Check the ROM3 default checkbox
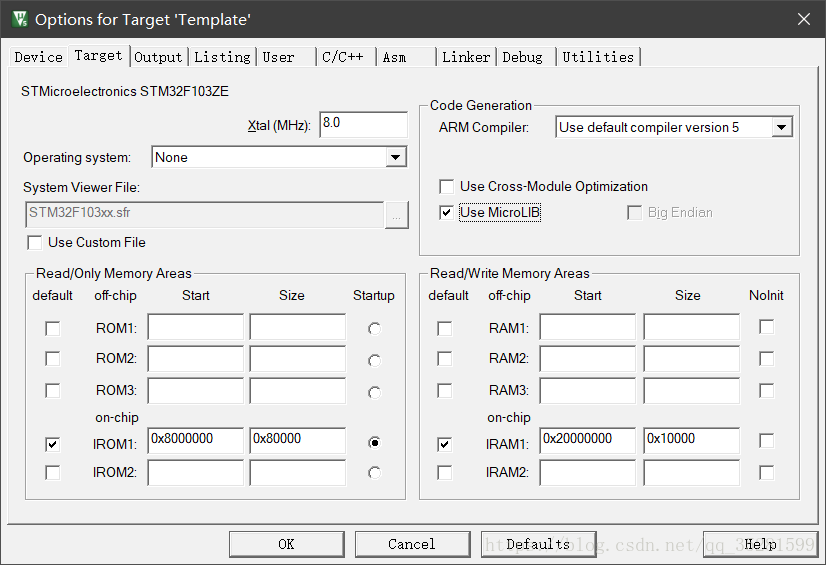826x565 pixels. (53, 391)
